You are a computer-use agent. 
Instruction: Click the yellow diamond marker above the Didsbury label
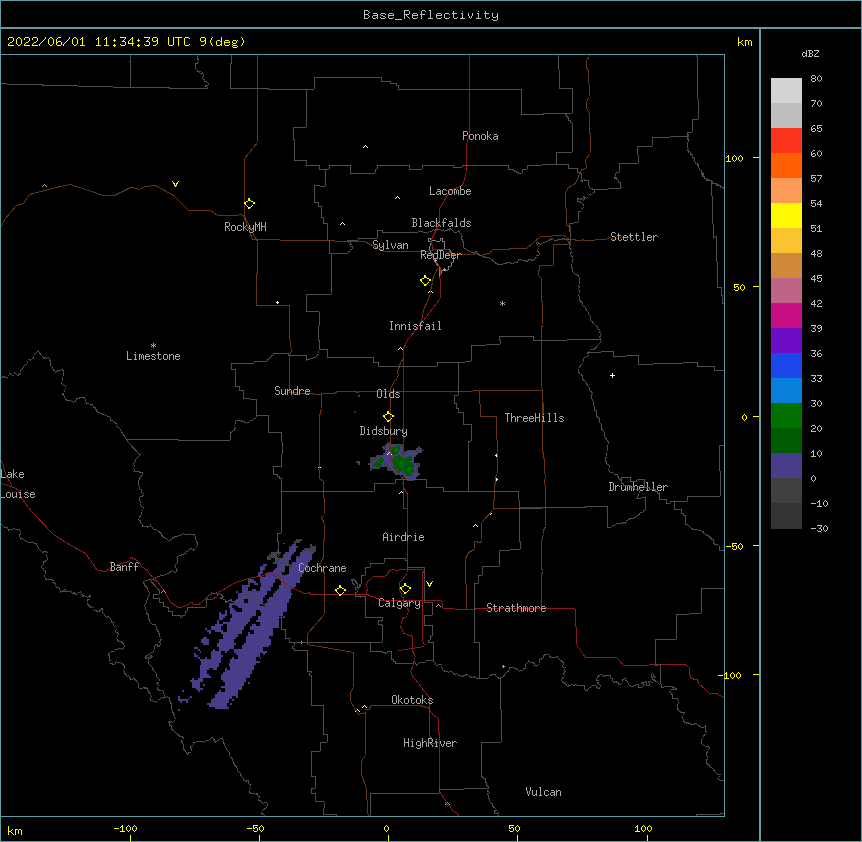[x=388, y=417]
